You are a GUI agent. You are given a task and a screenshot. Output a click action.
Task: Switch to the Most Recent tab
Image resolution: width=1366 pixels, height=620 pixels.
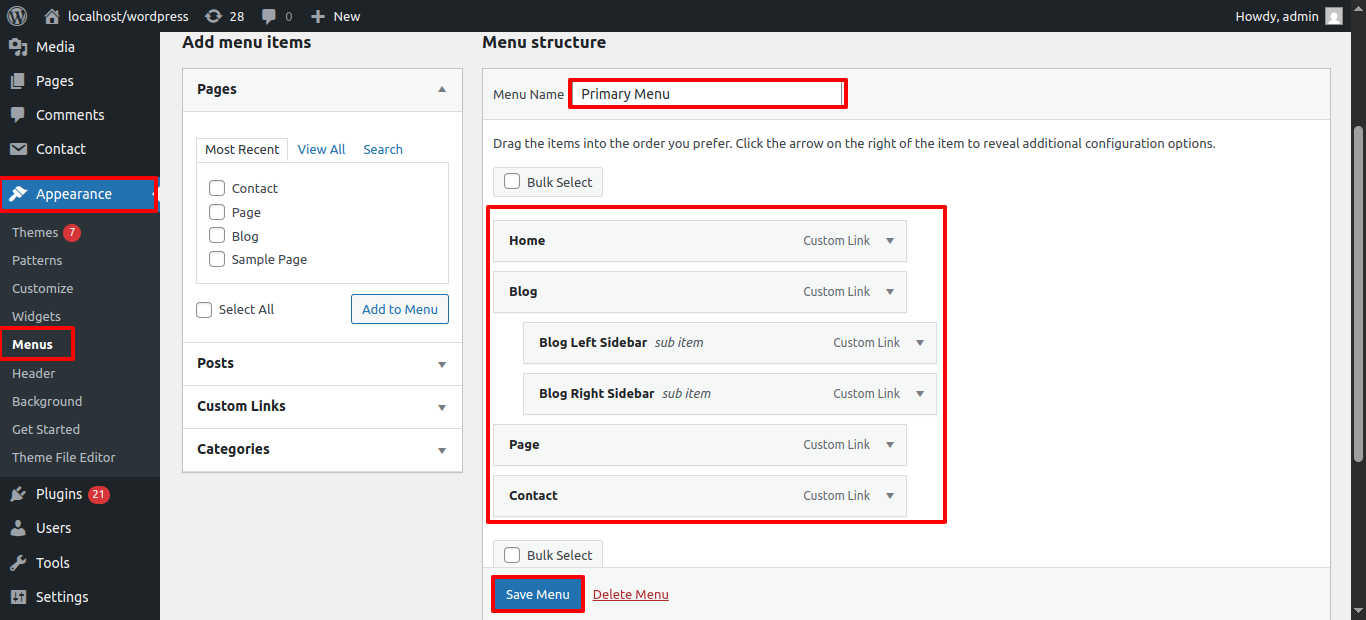[242, 149]
